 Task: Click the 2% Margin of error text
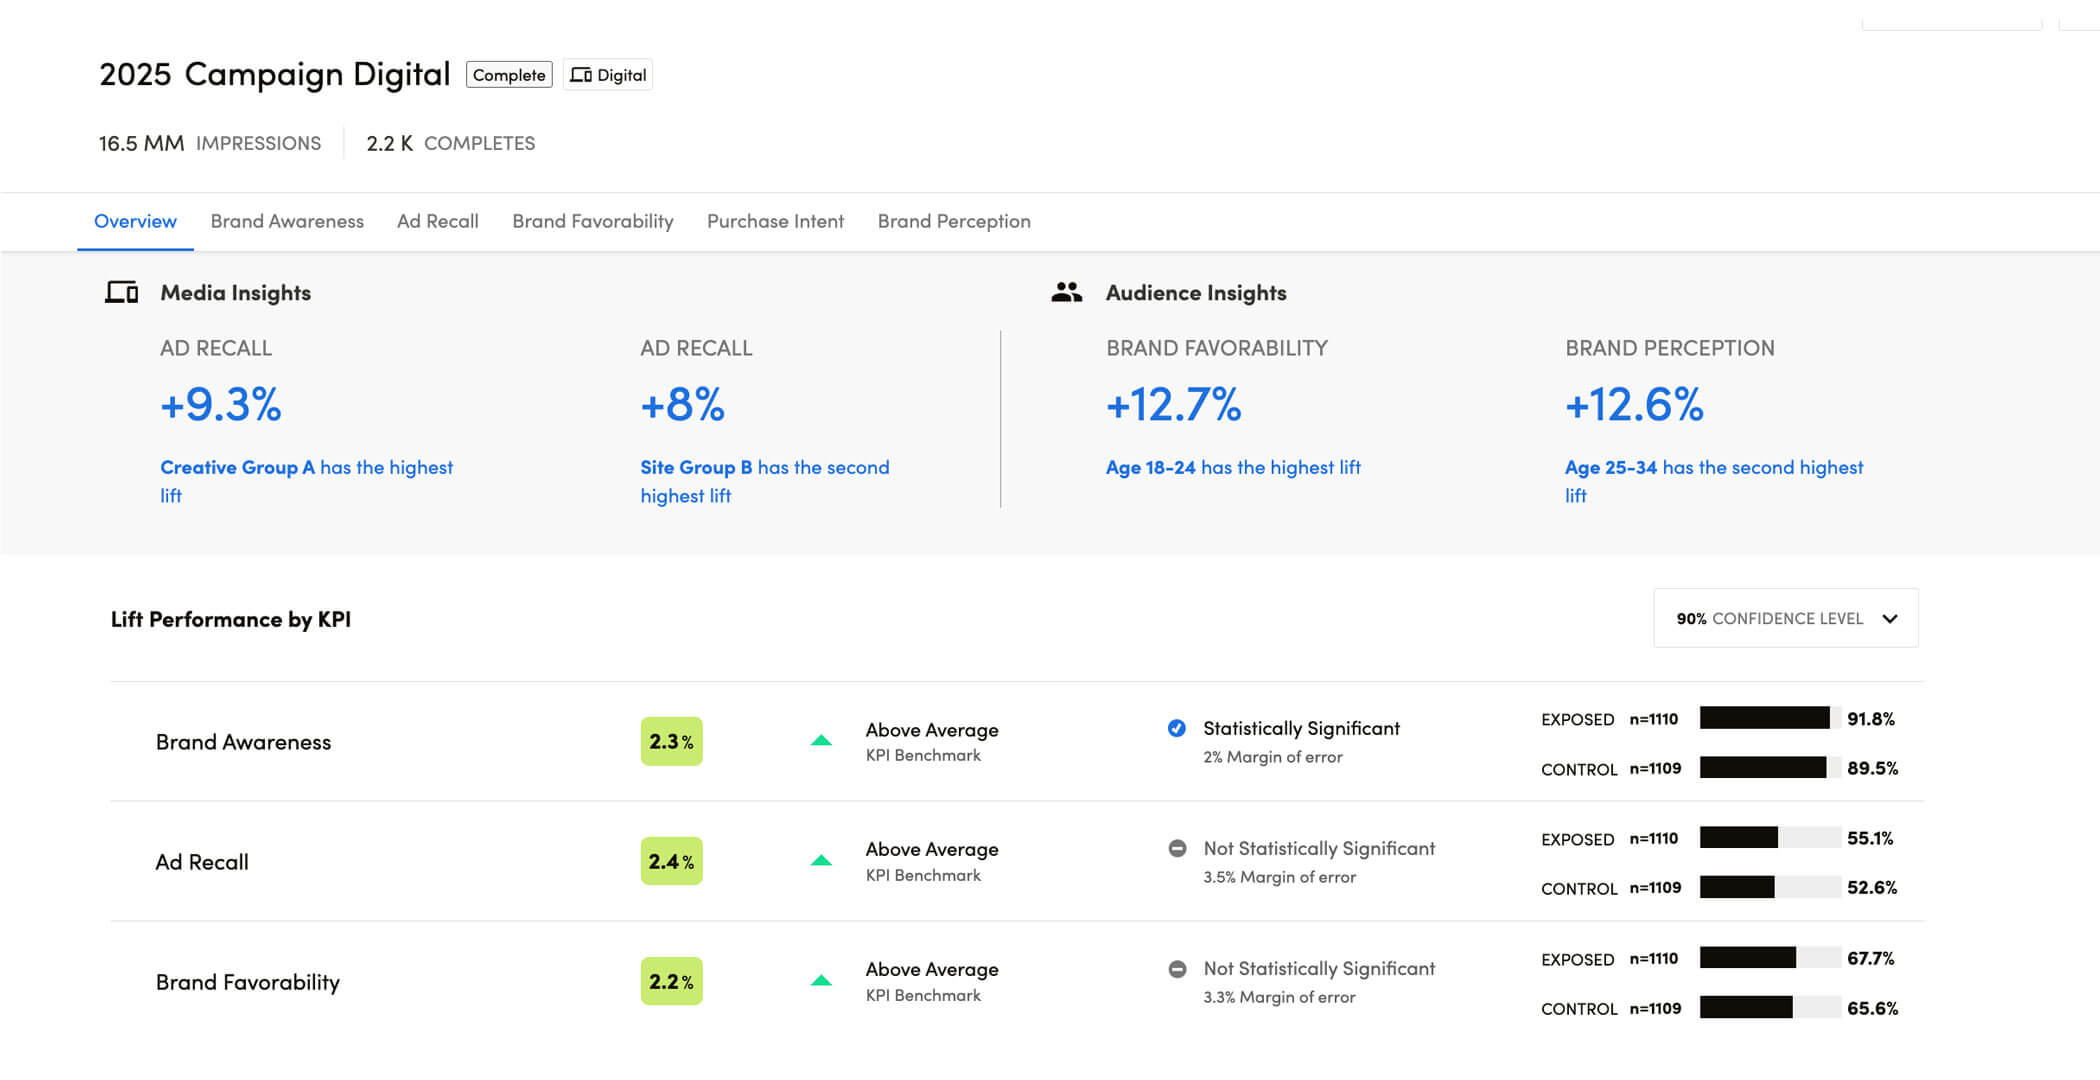(x=1273, y=757)
